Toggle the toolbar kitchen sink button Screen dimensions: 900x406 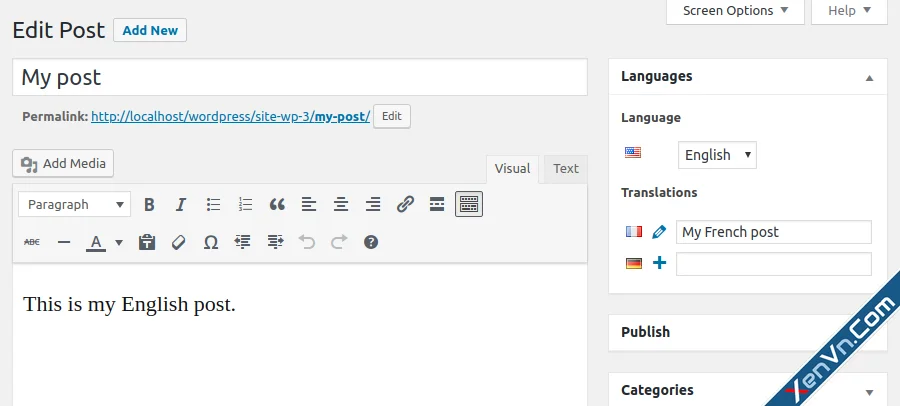coord(469,204)
